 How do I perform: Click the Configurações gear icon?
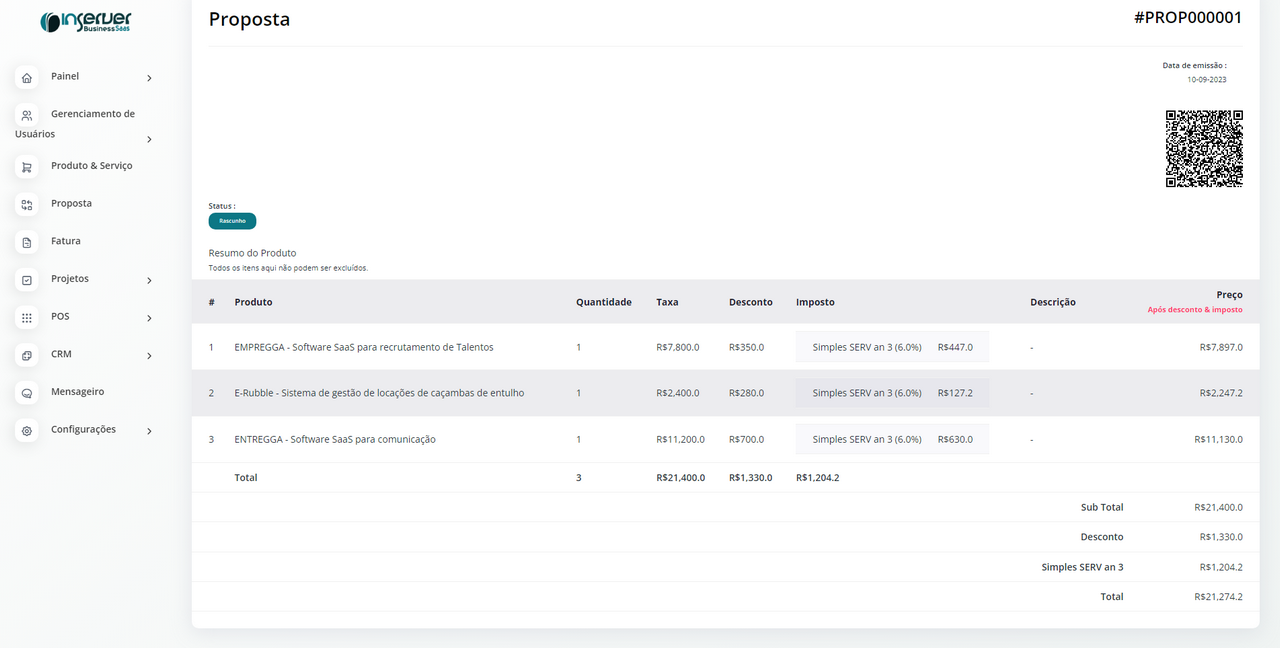click(27, 431)
